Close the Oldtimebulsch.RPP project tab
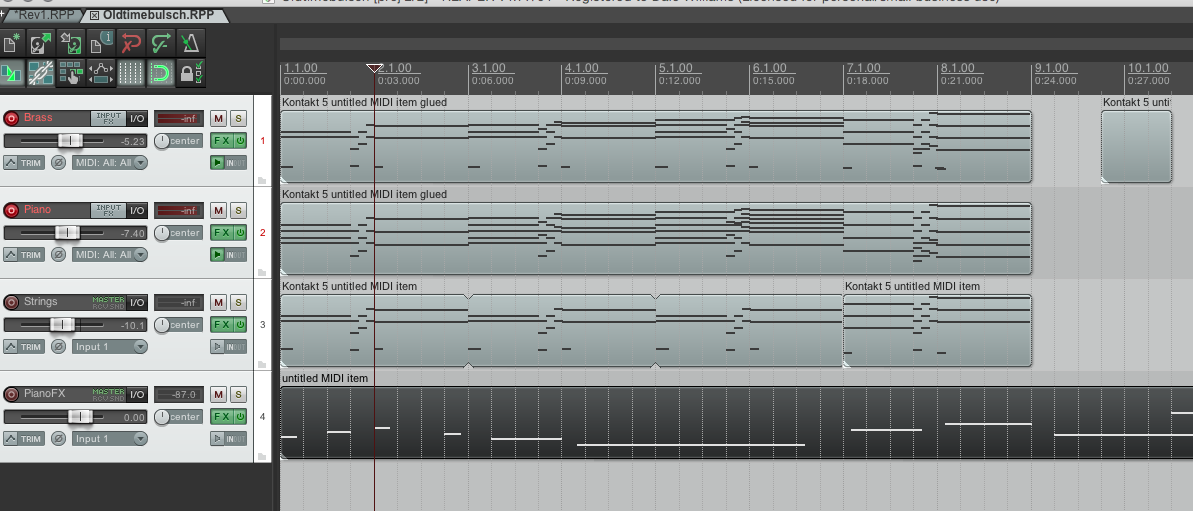Viewport: 1193px width, 511px height. coord(95,15)
